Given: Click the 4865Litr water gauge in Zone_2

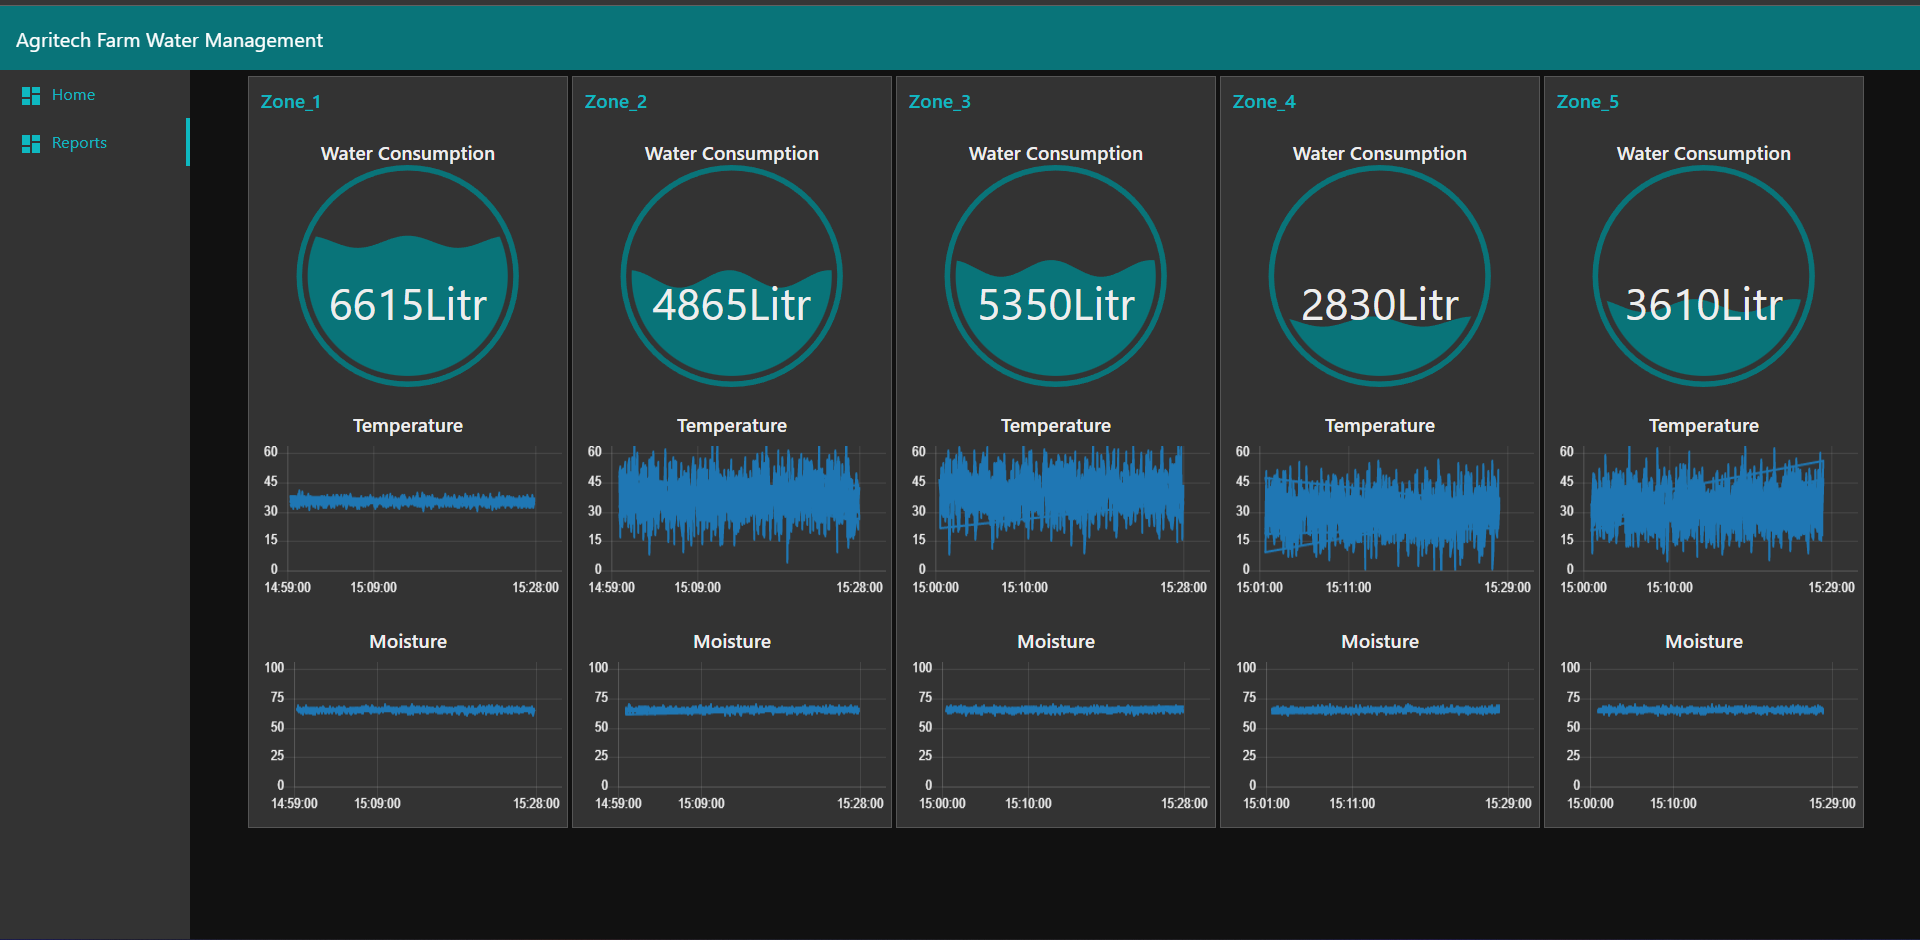Looking at the screenshot, I should pos(732,276).
